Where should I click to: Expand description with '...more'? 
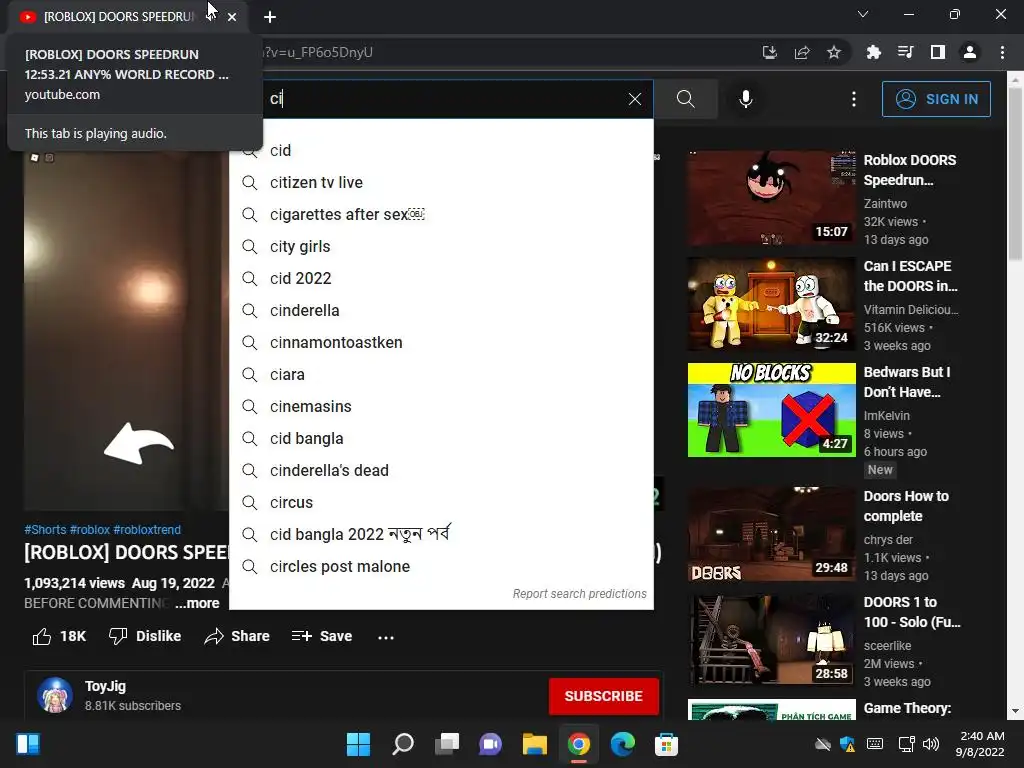click(197, 603)
